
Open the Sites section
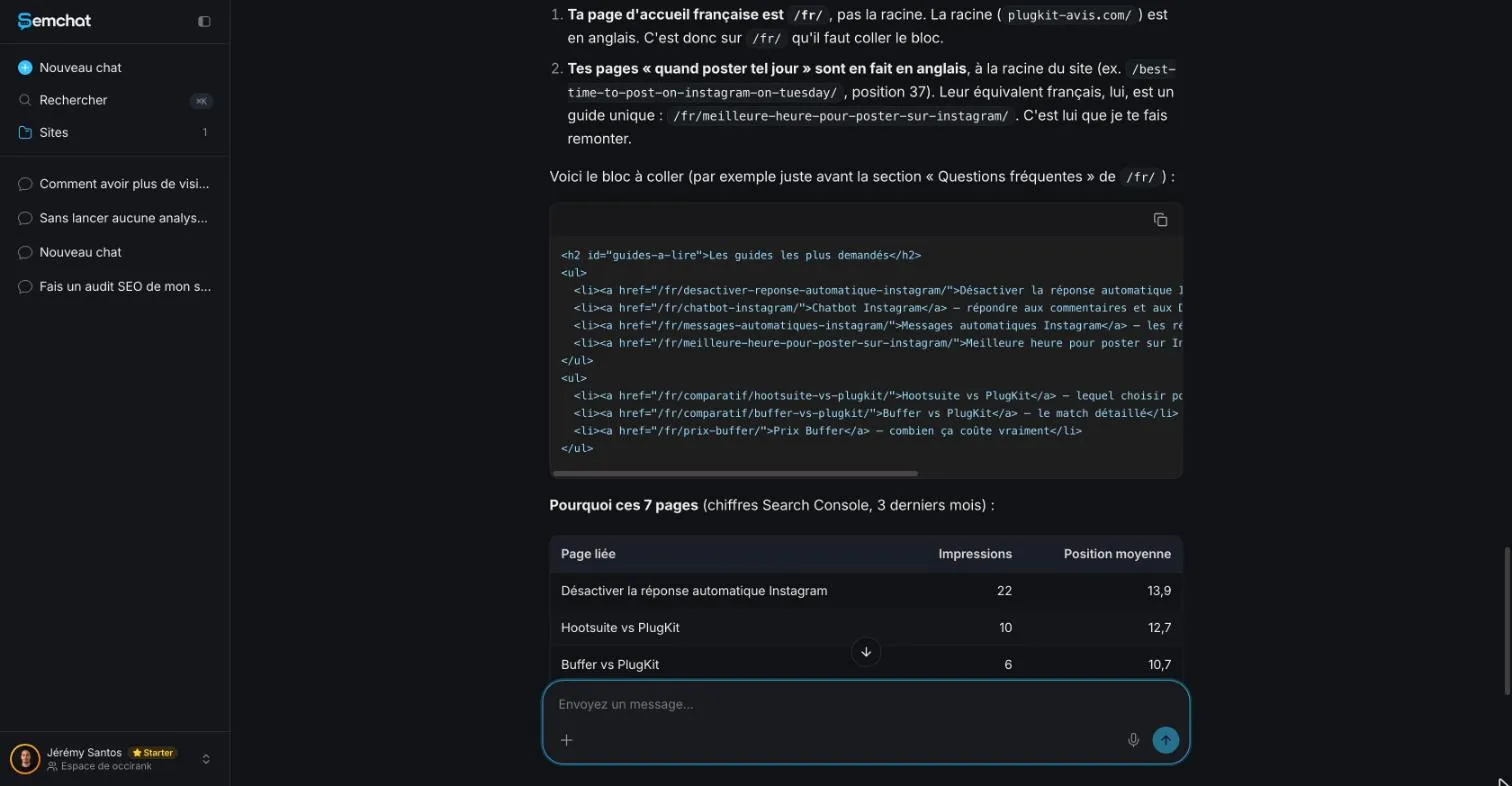click(115, 132)
